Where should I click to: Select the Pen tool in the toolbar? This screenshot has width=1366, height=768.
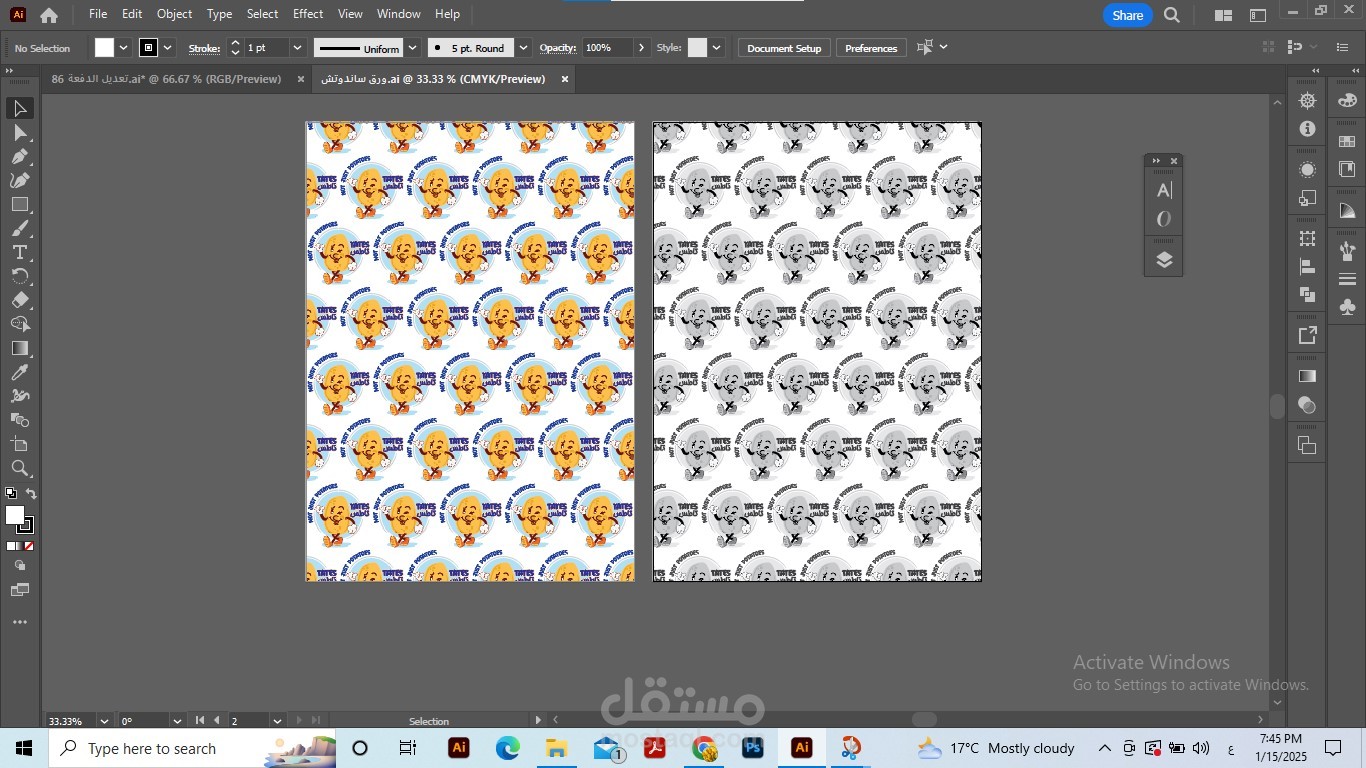click(x=19, y=156)
